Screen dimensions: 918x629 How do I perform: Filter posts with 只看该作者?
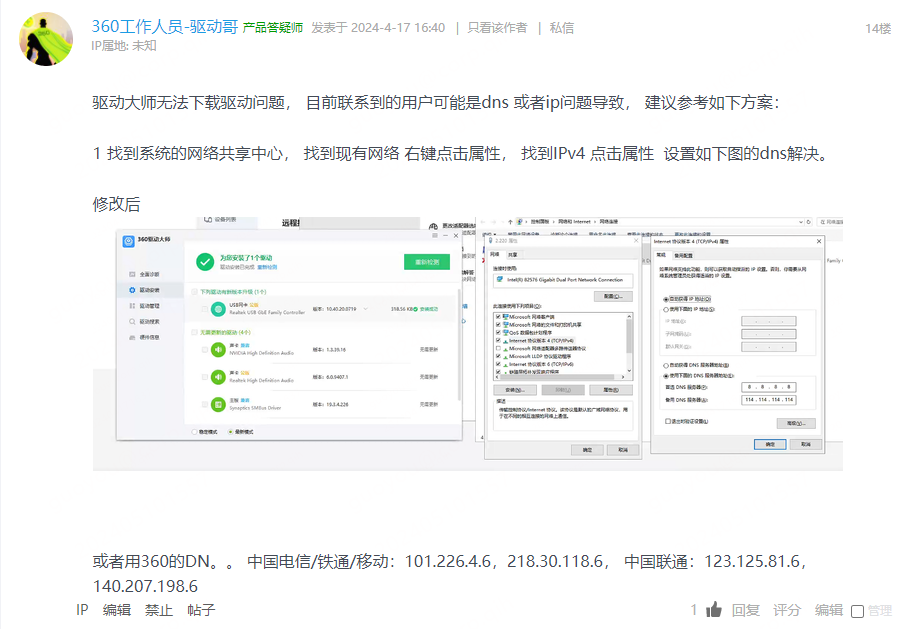(497, 28)
